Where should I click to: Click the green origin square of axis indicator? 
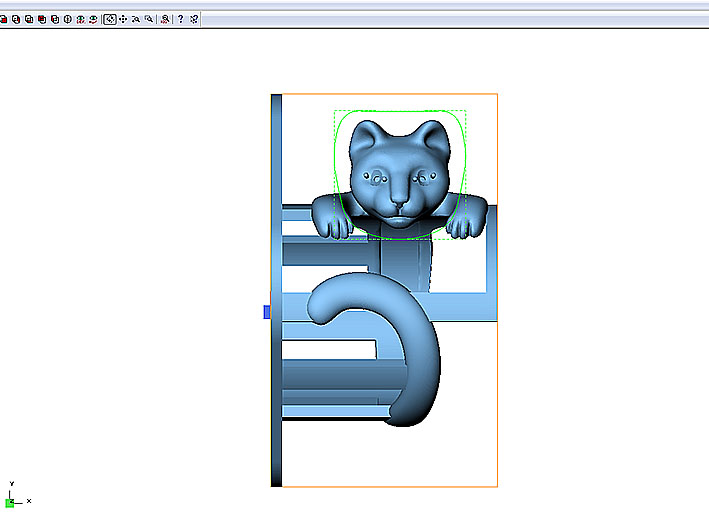[10, 502]
